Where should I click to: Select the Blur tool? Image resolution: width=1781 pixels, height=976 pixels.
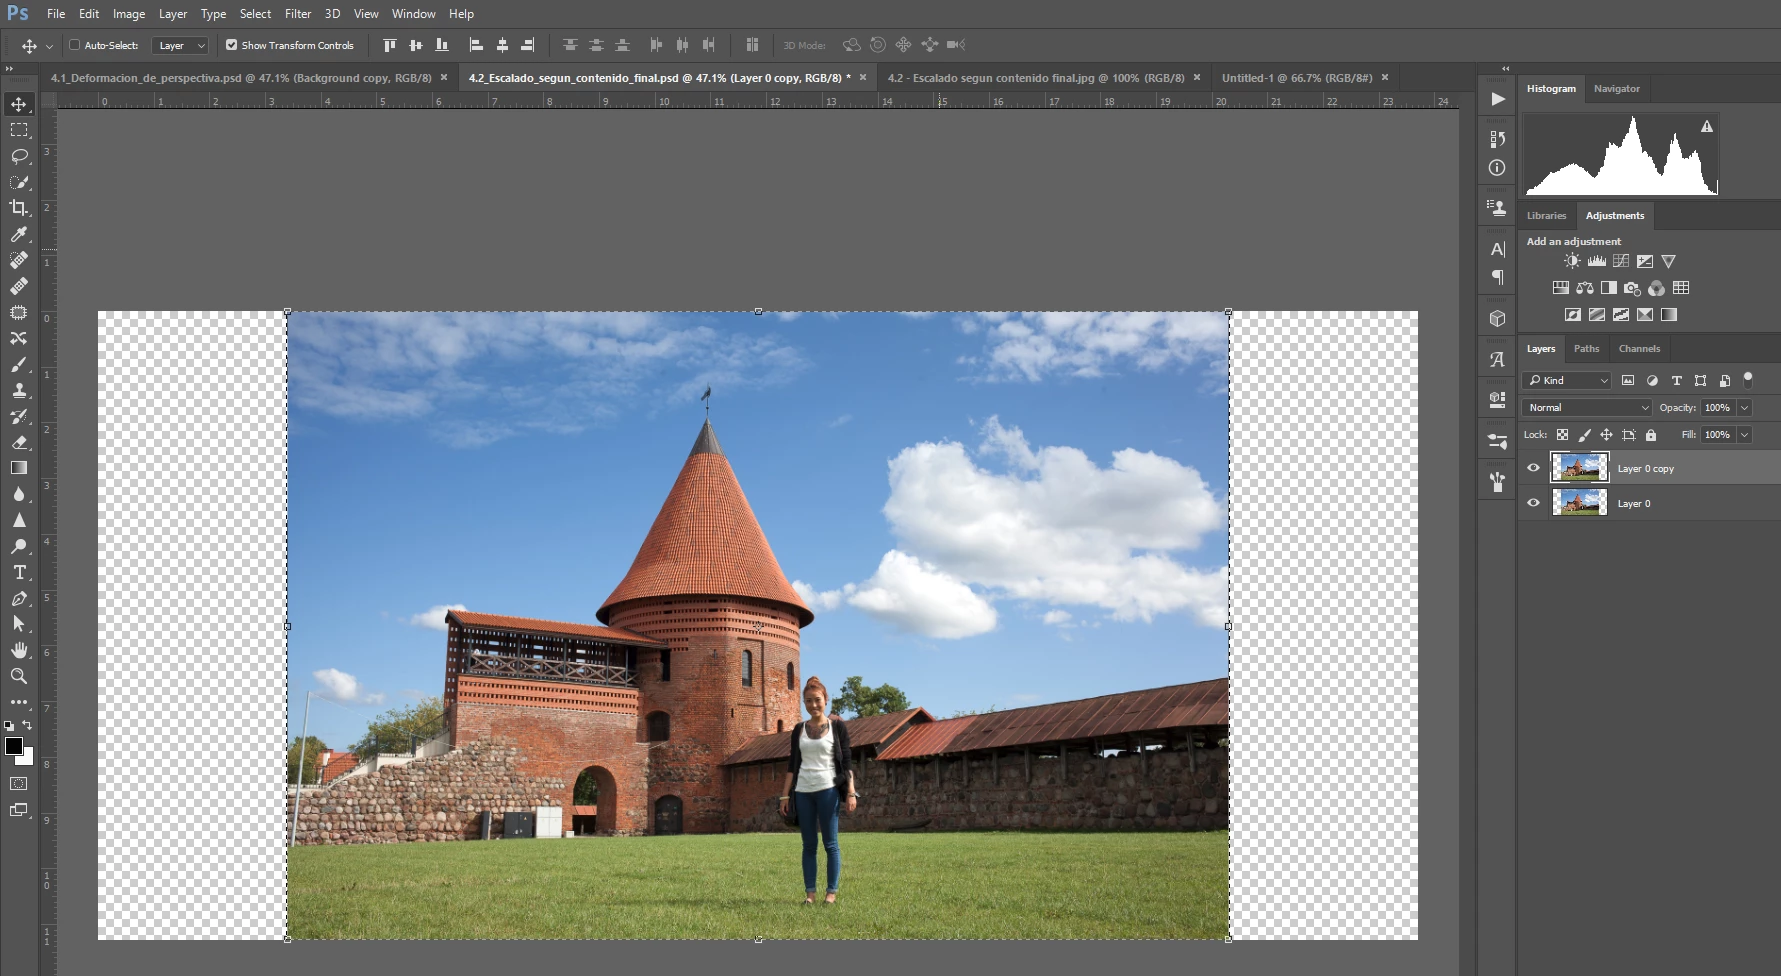tap(19, 494)
